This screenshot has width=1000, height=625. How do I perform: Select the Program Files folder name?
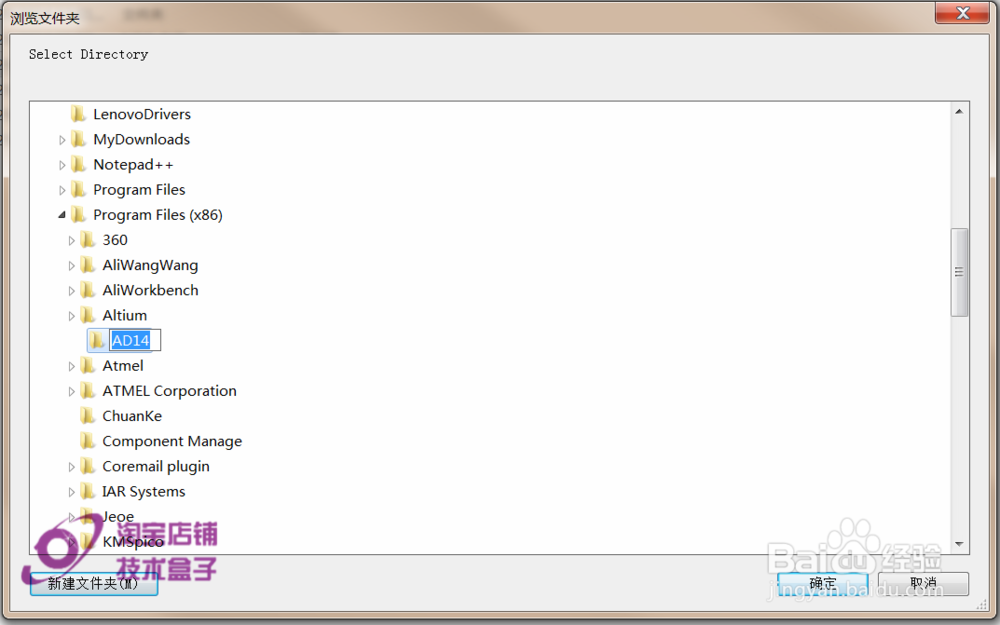tap(139, 190)
